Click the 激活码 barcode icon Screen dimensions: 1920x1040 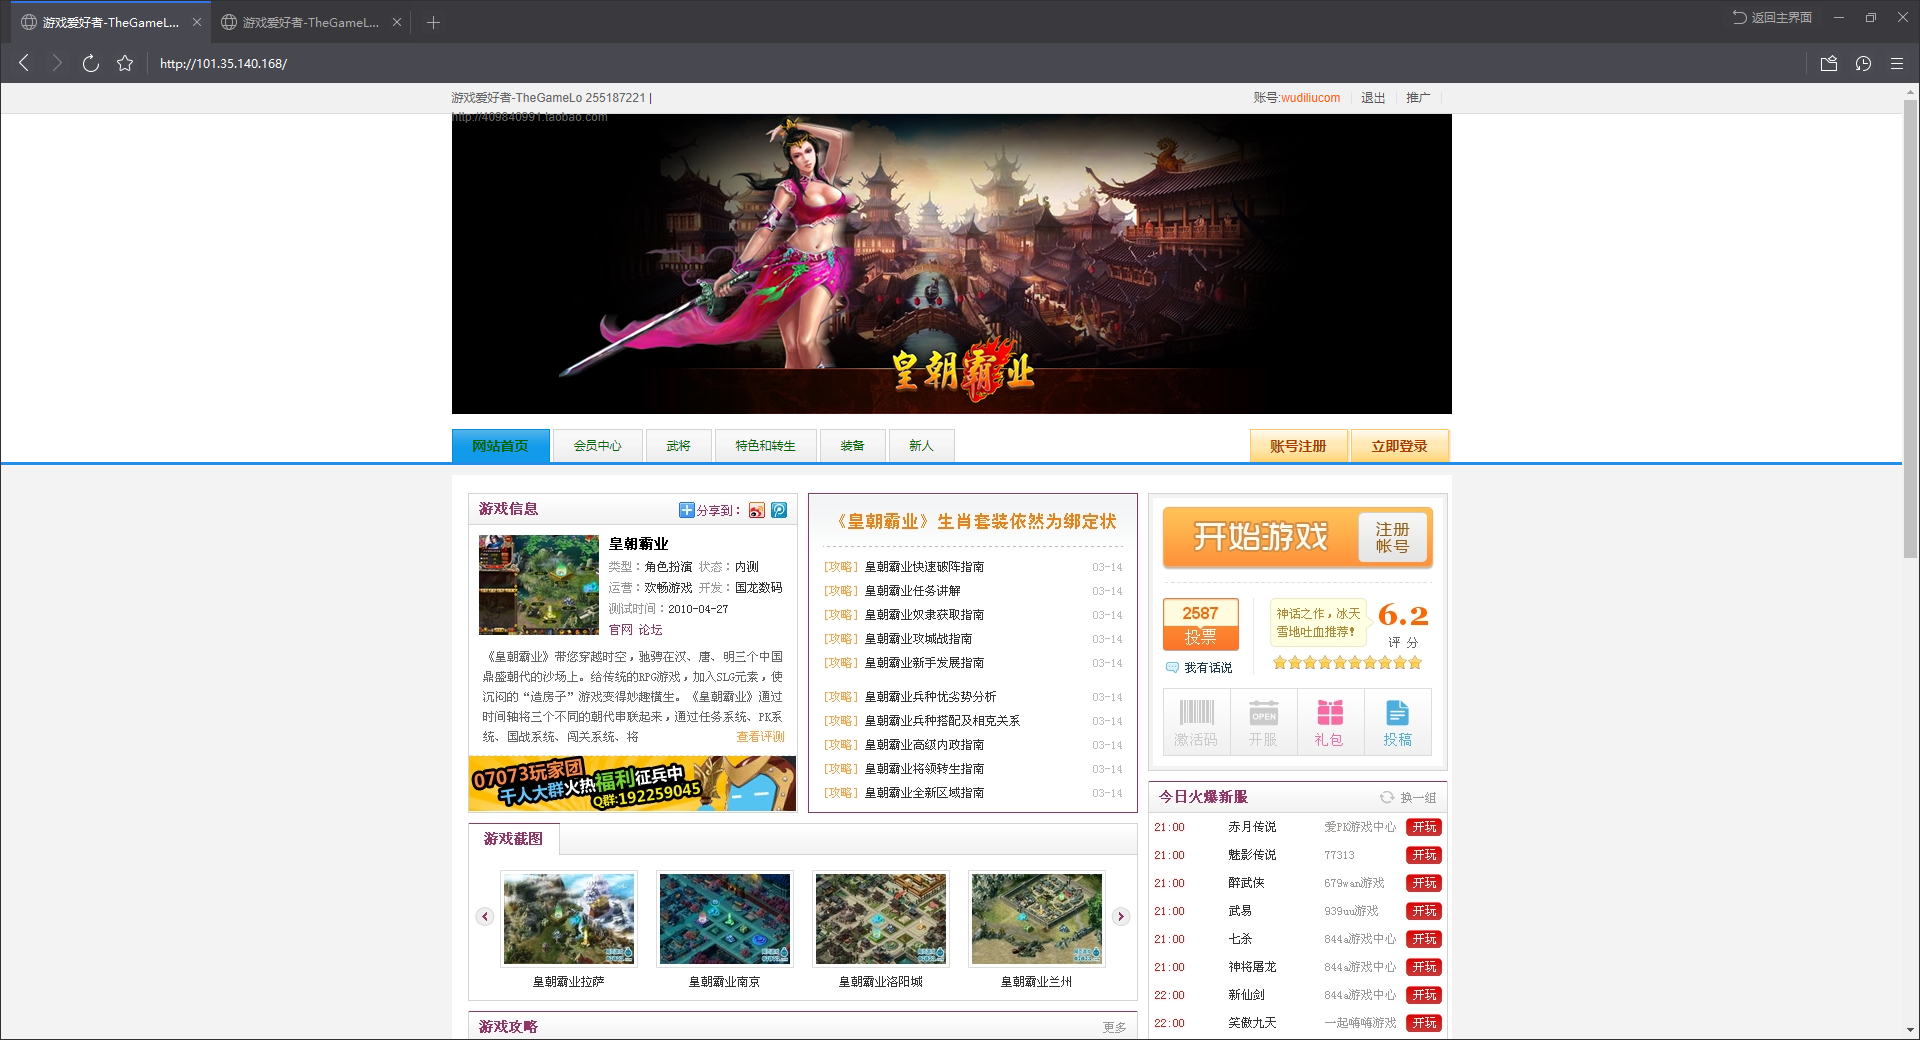(1196, 722)
